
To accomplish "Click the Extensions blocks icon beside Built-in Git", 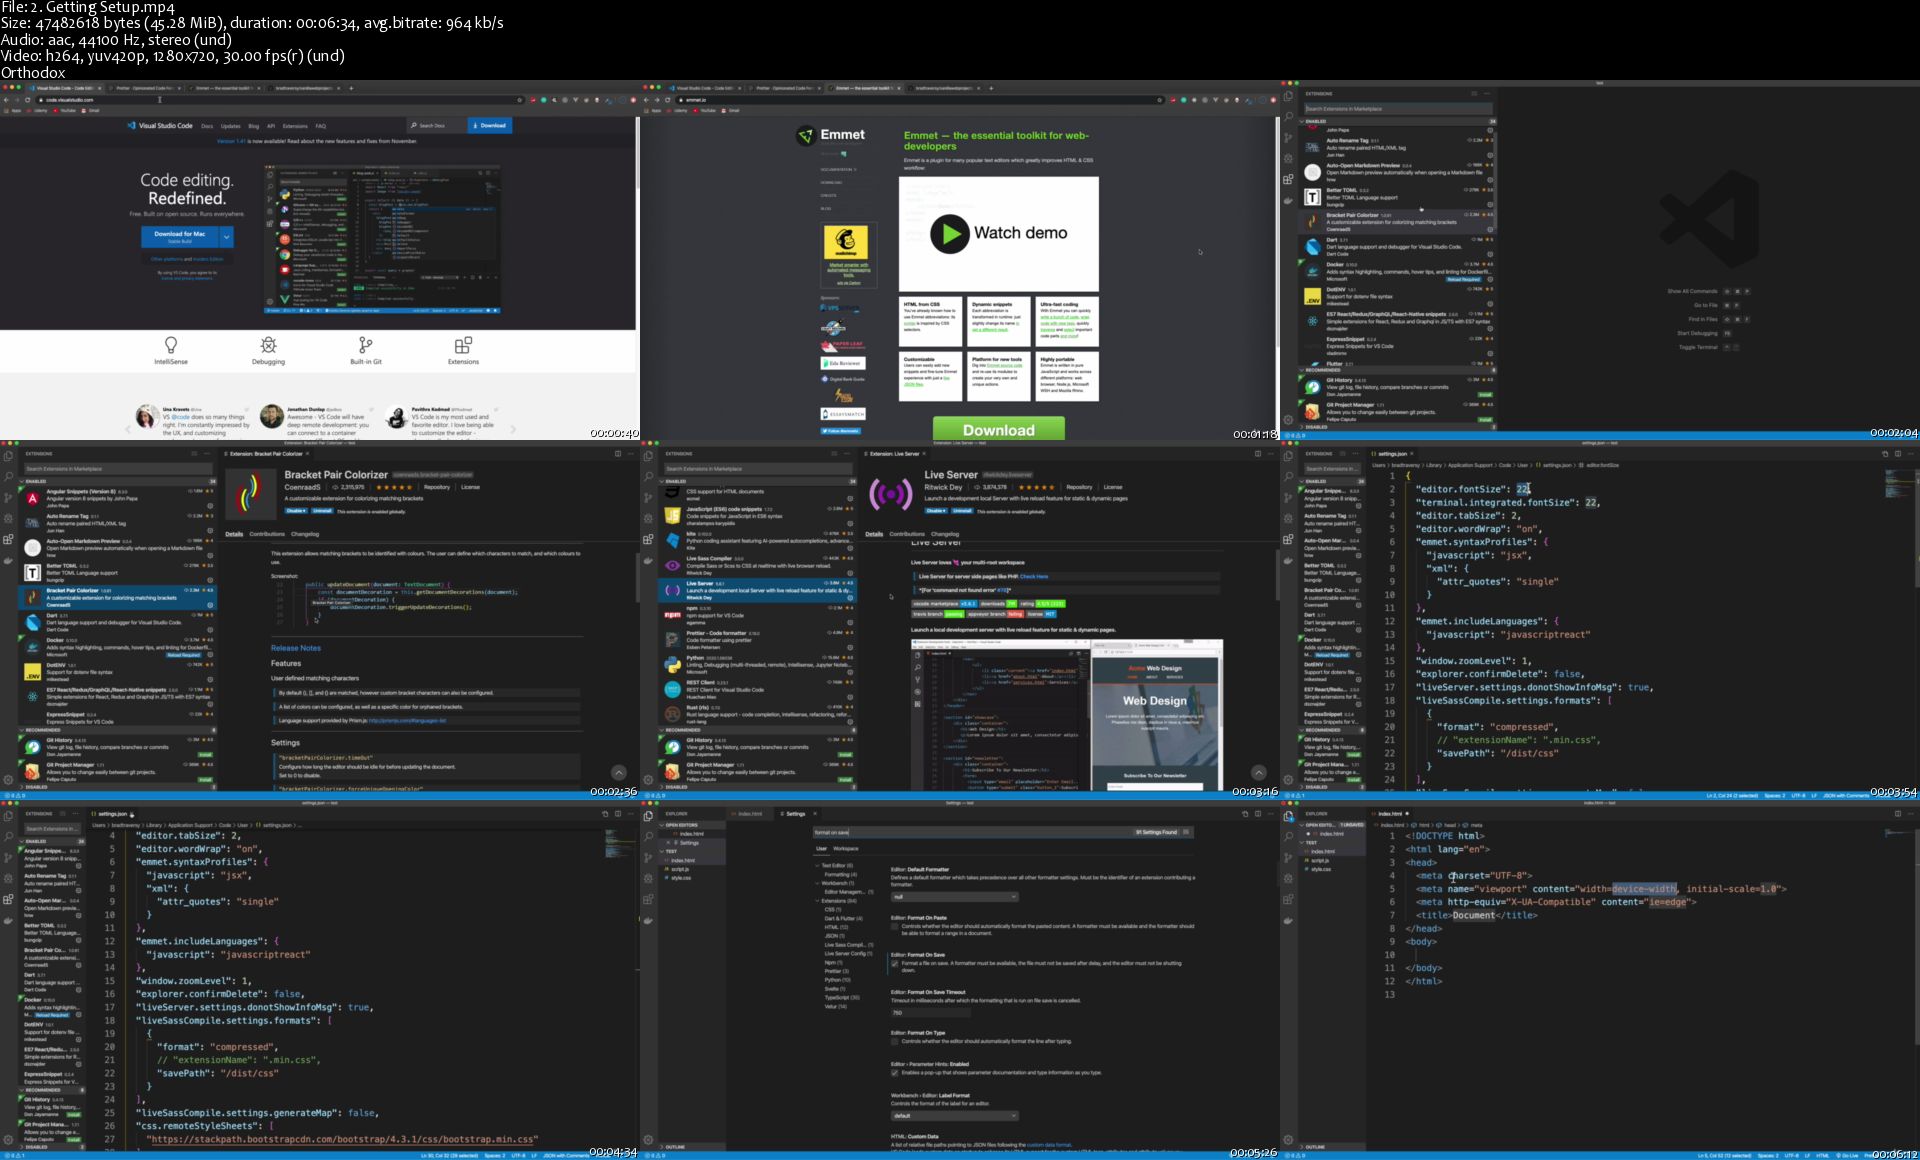I will coord(463,345).
